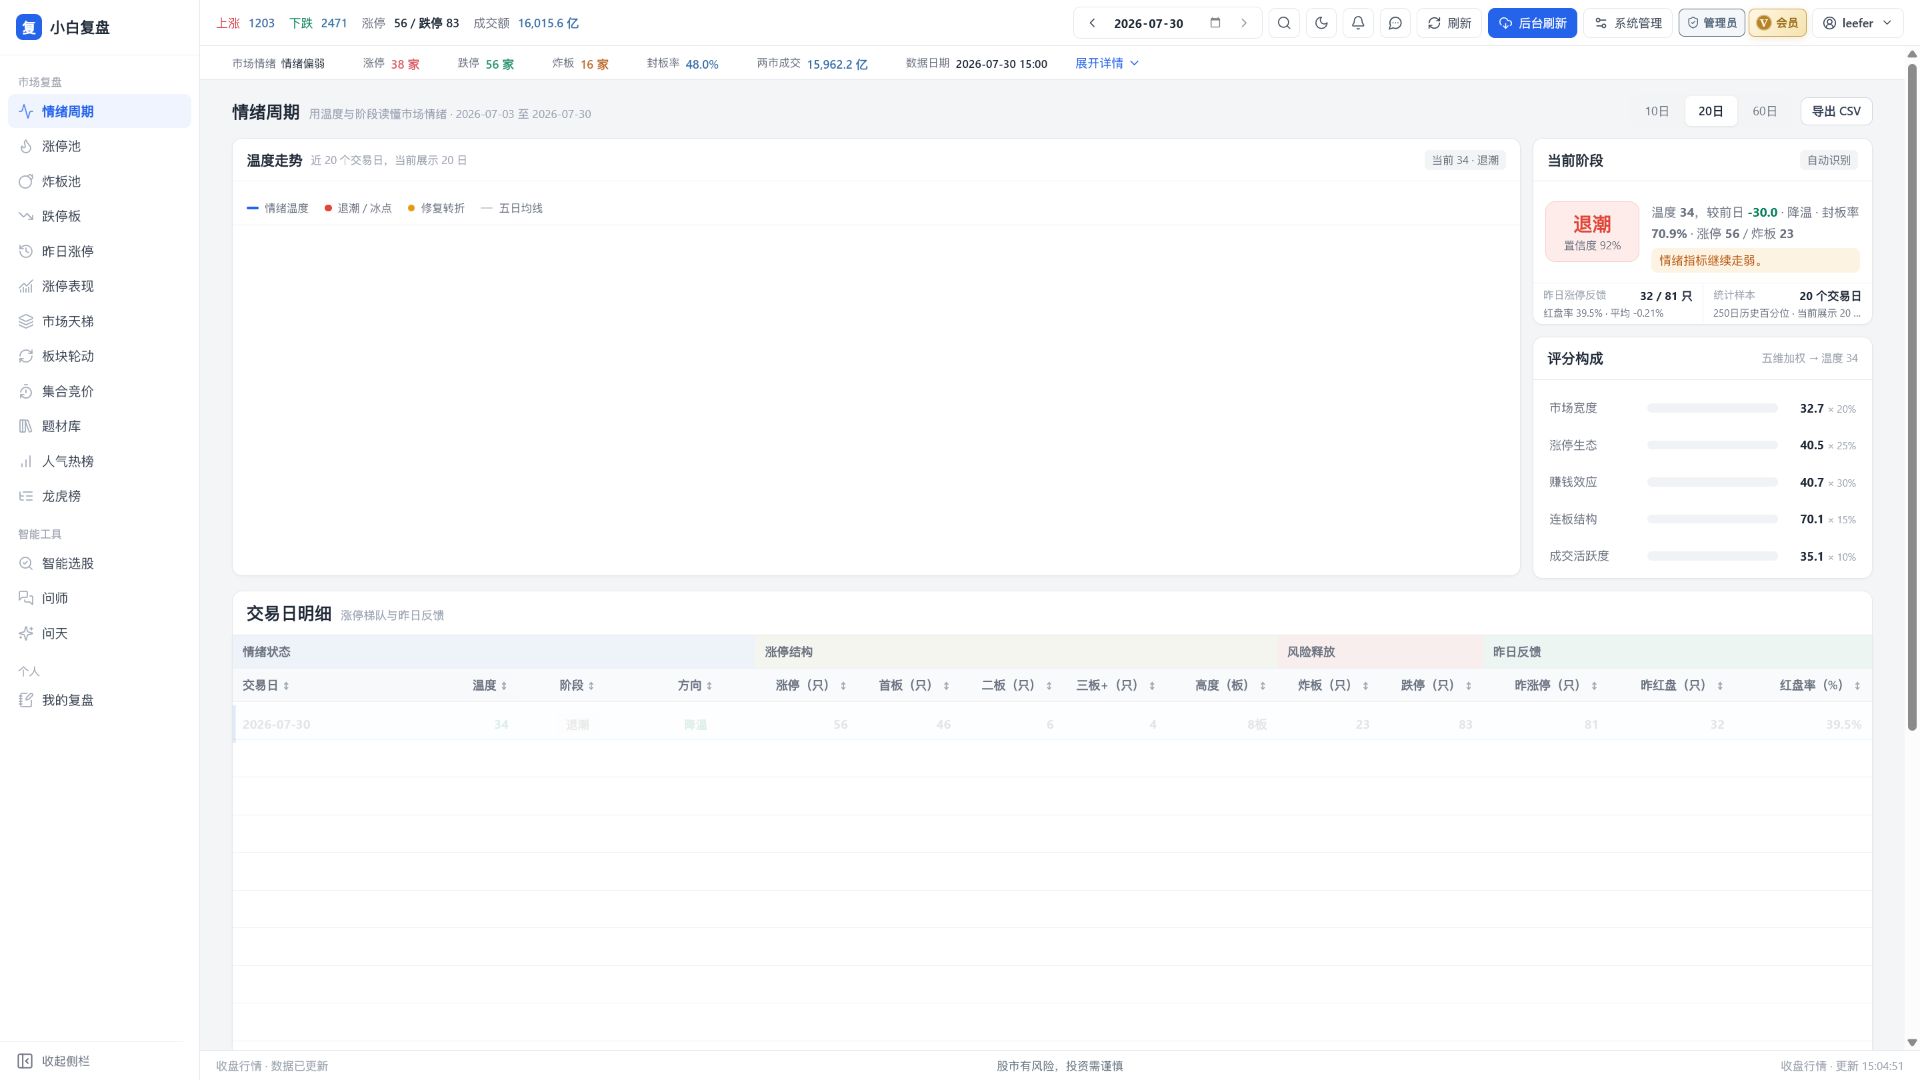Select the 10日 range tab
Screen dimensions: 1920x1080
point(1657,111)
